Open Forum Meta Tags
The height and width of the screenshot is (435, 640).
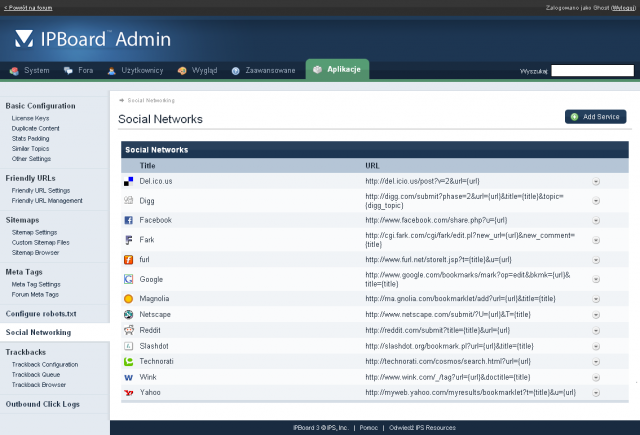[x=35, y=295]
